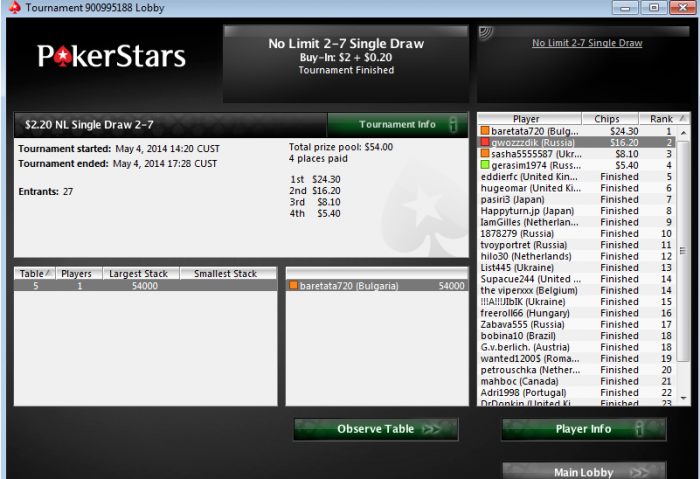Sort tables by Table column header

[35, 274]
